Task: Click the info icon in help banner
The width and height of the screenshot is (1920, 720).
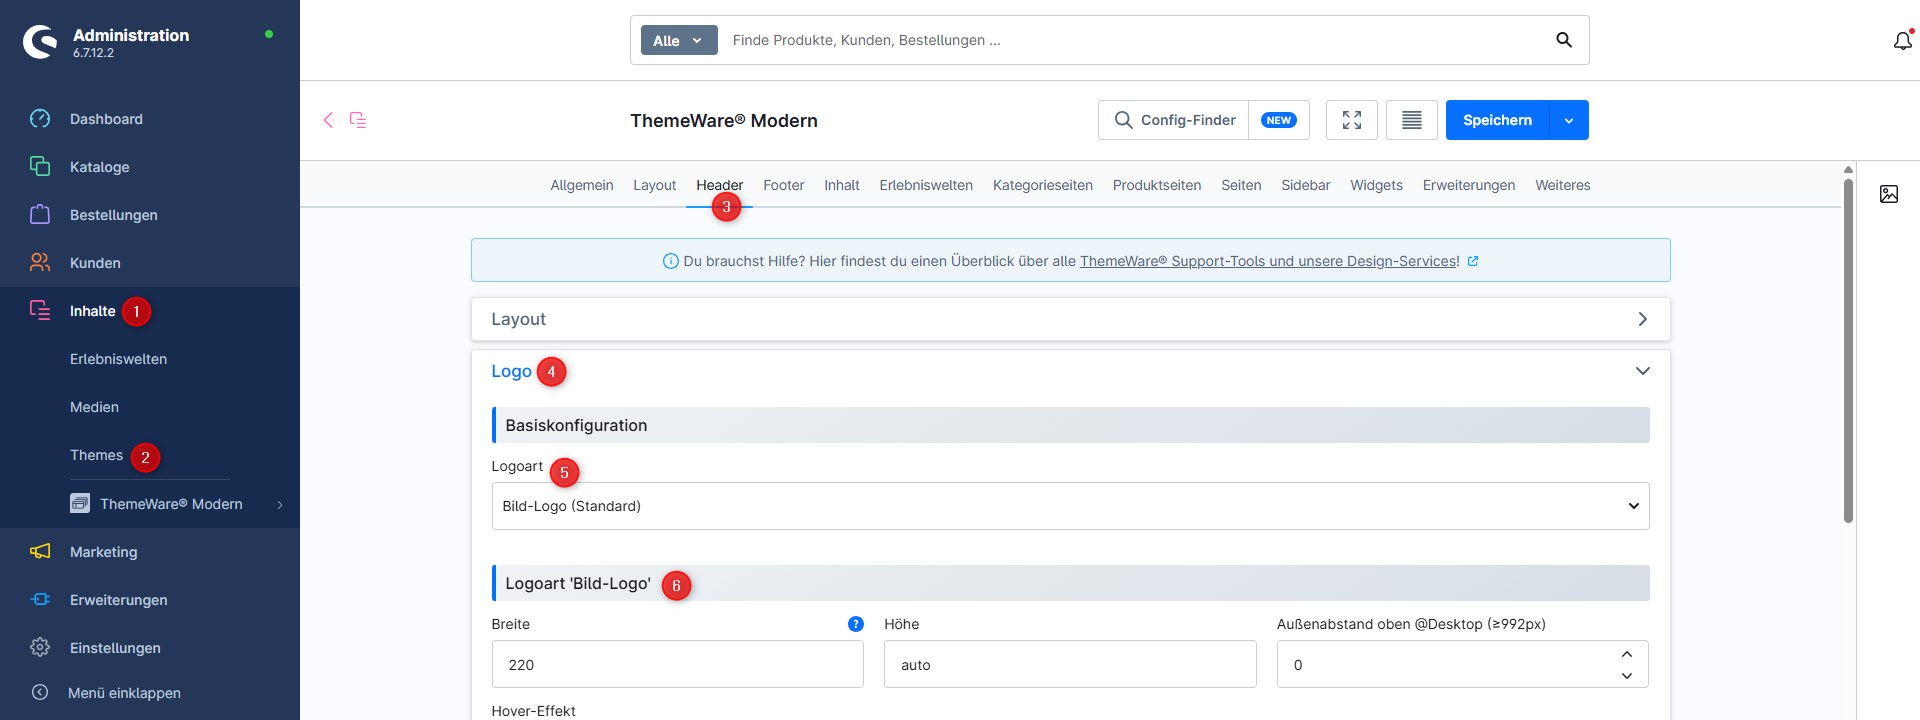Action: pyautogui.click(x=671, y=261)
